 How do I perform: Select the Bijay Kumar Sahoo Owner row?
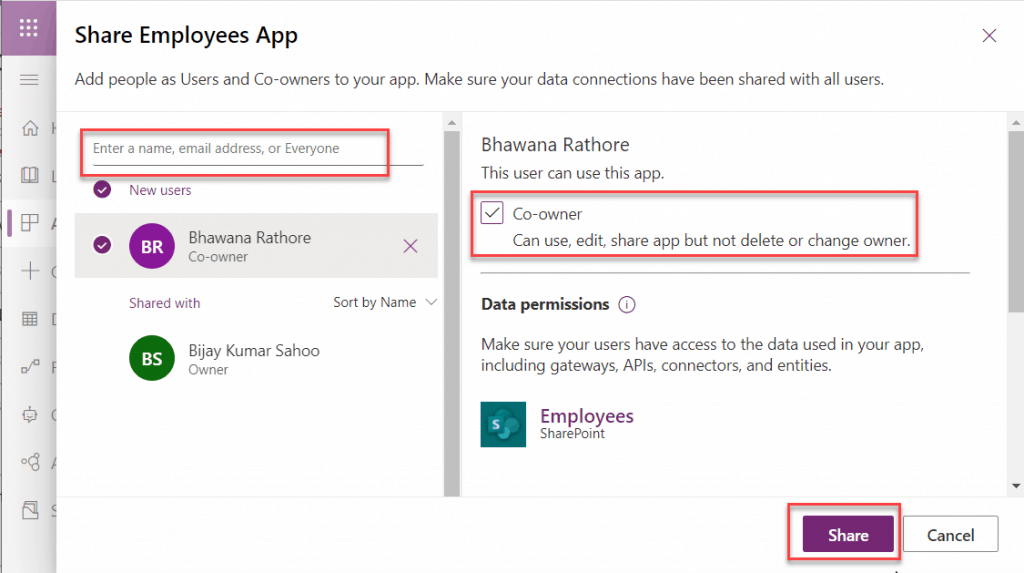click(256, 358)
